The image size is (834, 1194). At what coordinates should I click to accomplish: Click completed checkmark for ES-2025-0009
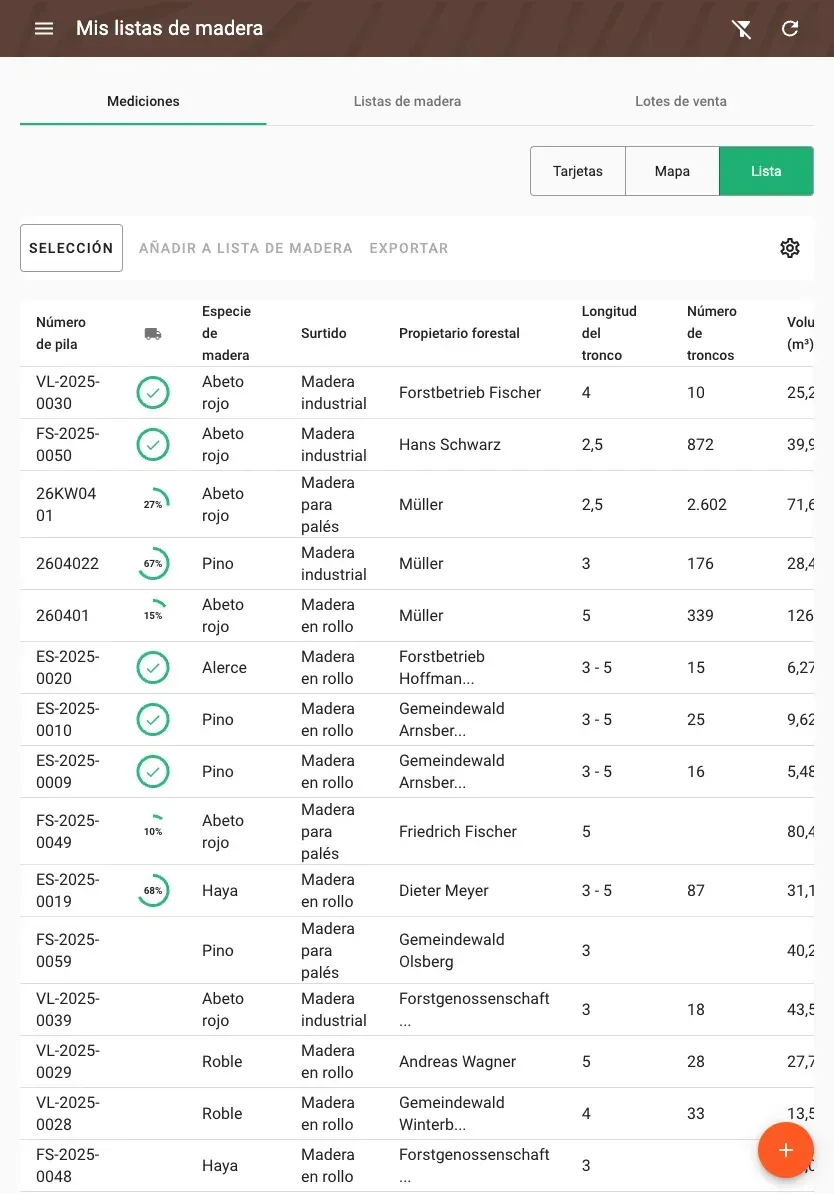click(x=153, y=771)
